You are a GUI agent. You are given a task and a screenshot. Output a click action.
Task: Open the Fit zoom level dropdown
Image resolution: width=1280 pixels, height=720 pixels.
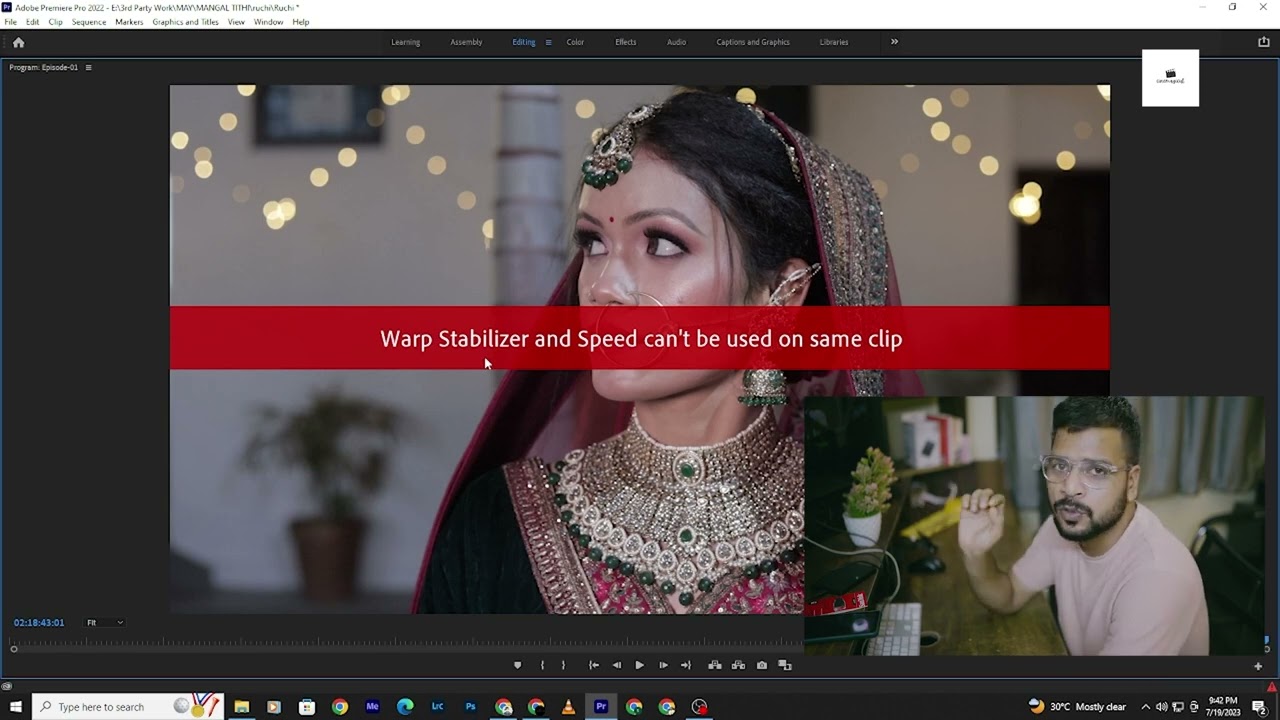[104, 622]
